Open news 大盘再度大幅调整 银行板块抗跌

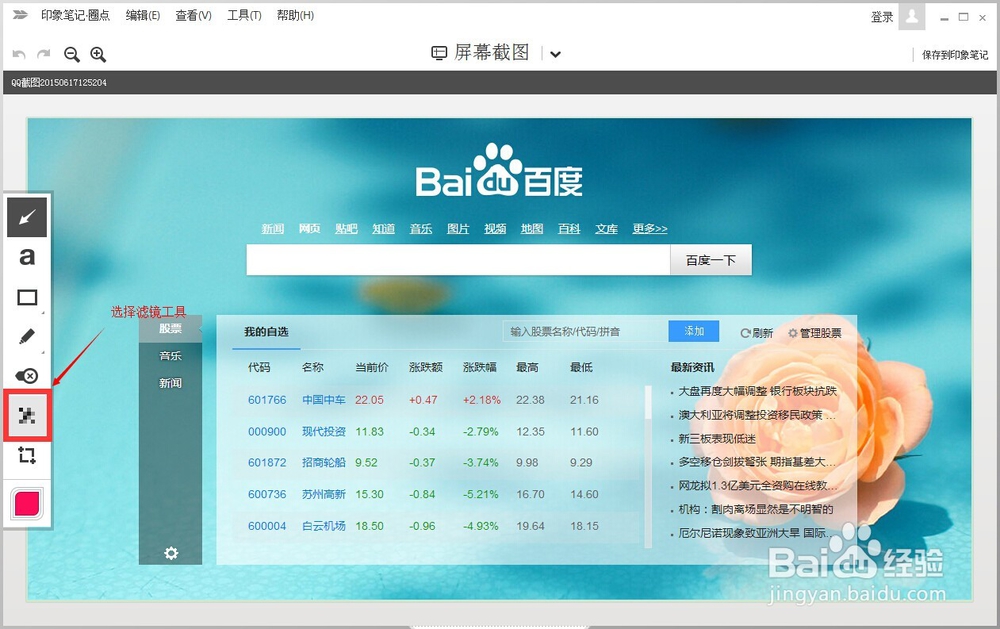(757, 391)
